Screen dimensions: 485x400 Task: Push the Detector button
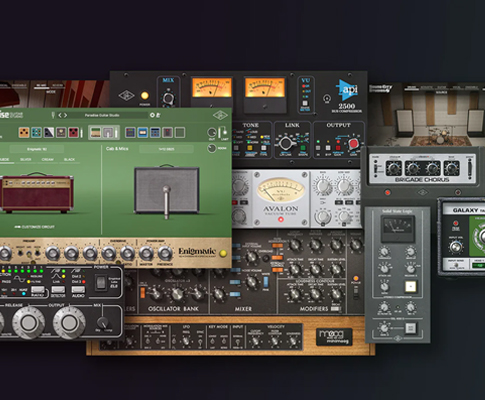[58, 291]
